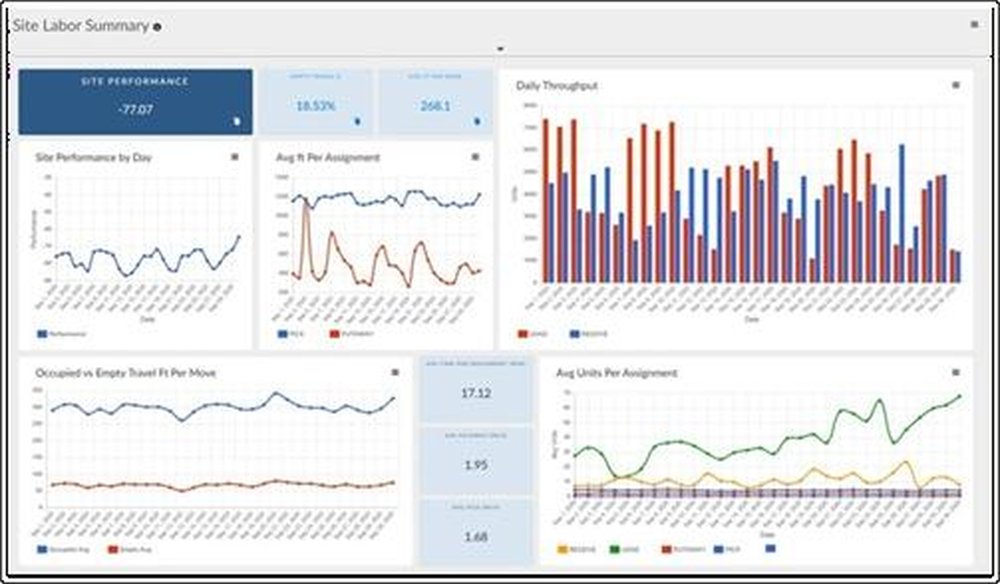1000x584 pixels.
Task: Expand the dropdown arrow under the header
Action: tap(501, 48)
